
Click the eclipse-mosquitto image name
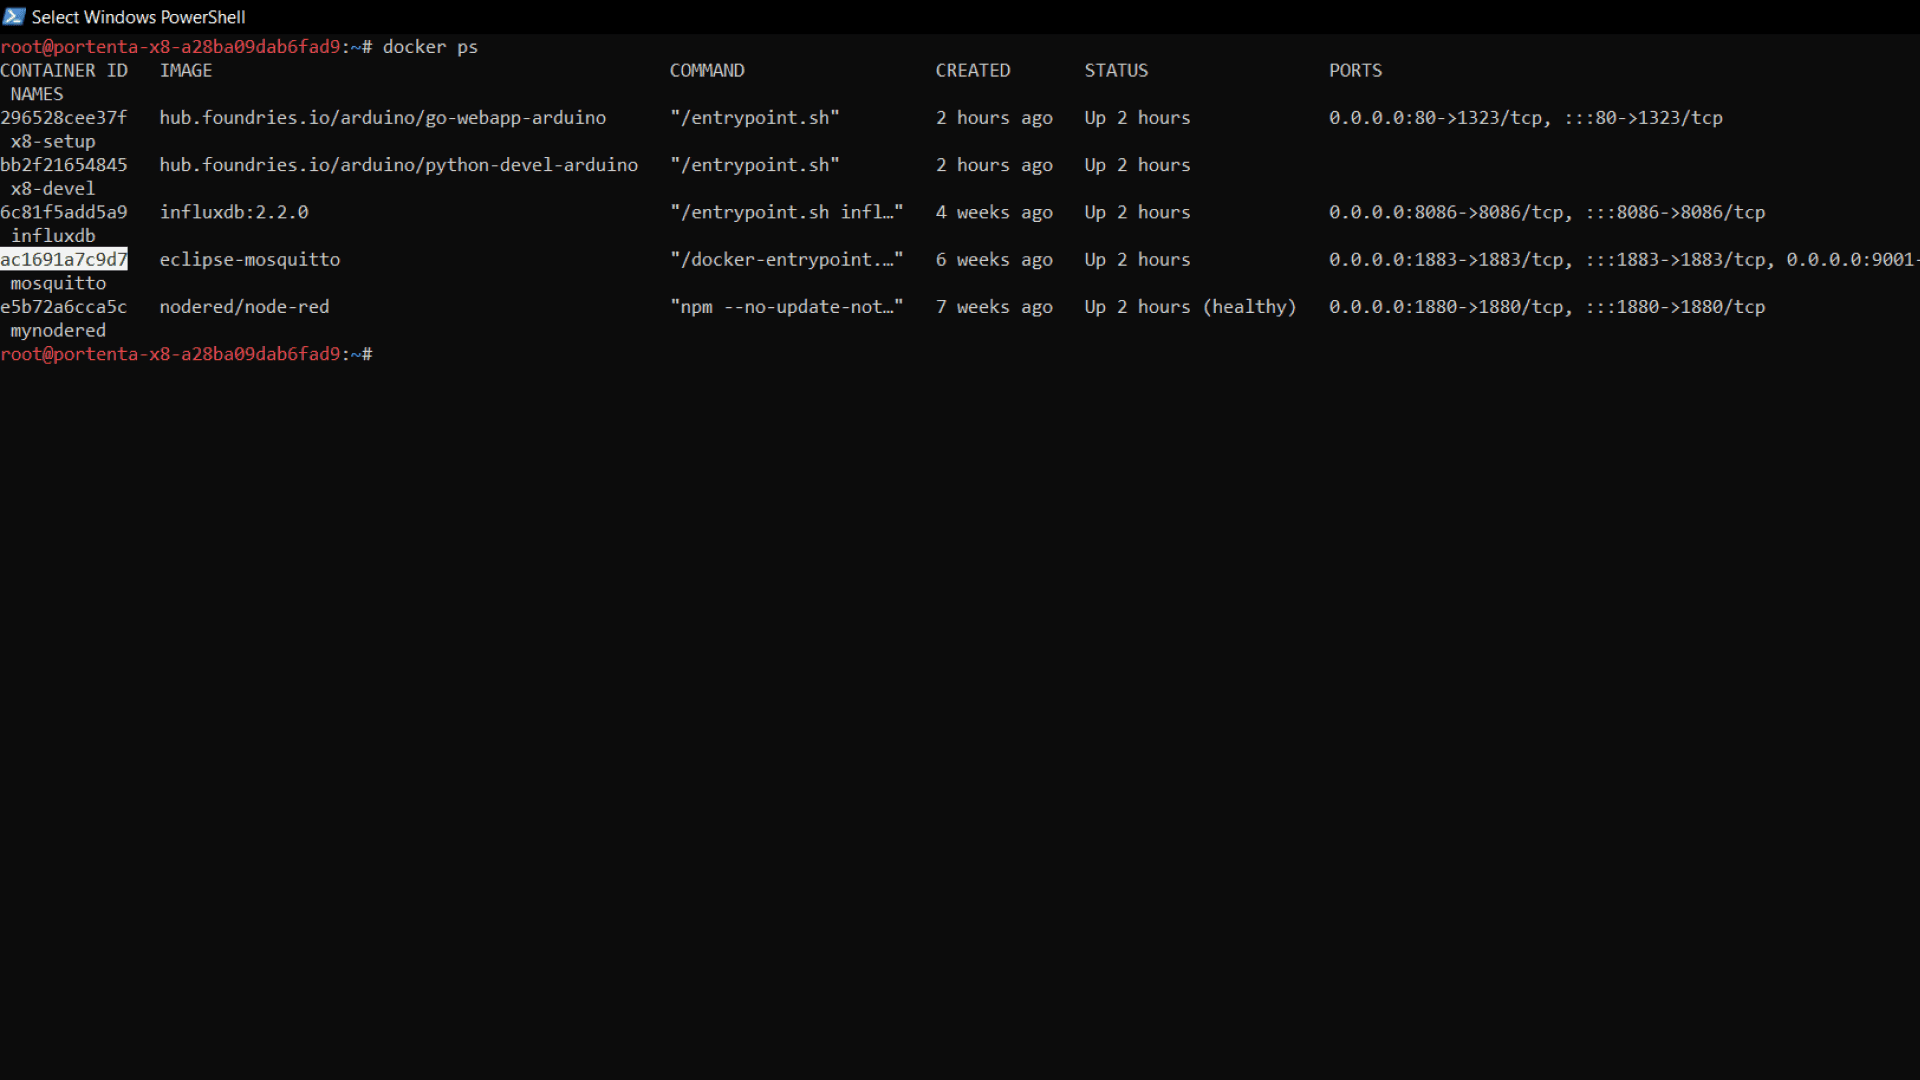pyautogui.click(x=250, y=259)
